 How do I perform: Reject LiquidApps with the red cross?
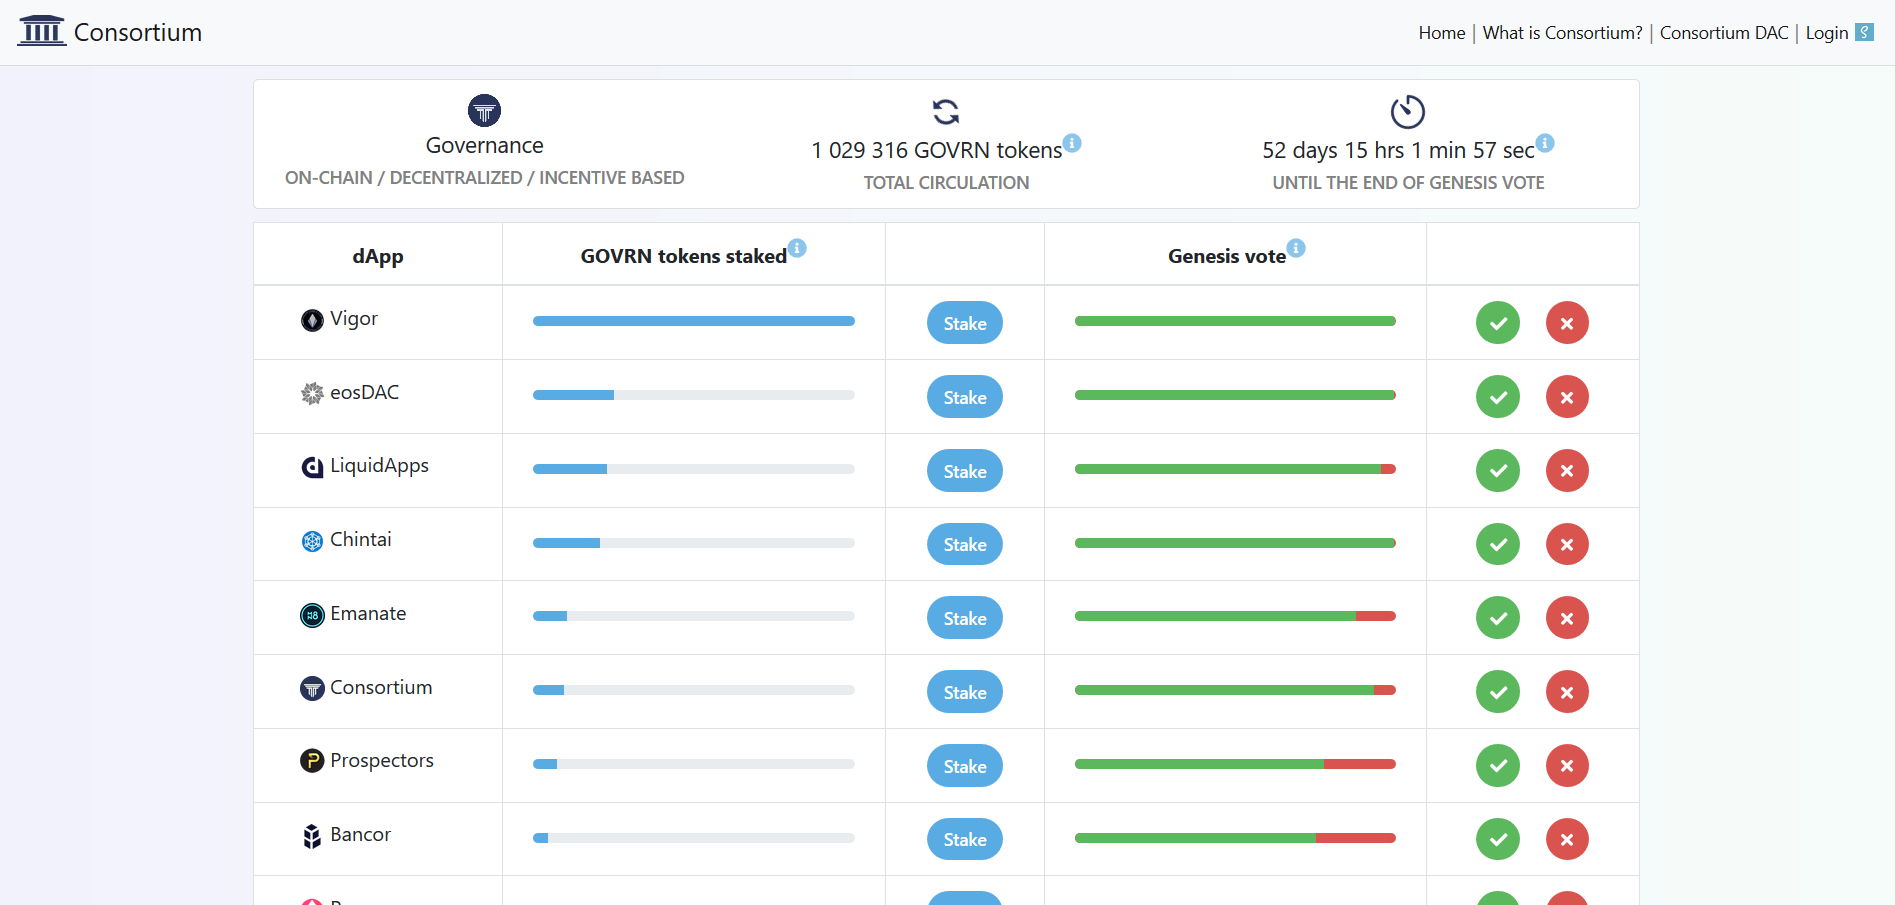click(1567, 470)
